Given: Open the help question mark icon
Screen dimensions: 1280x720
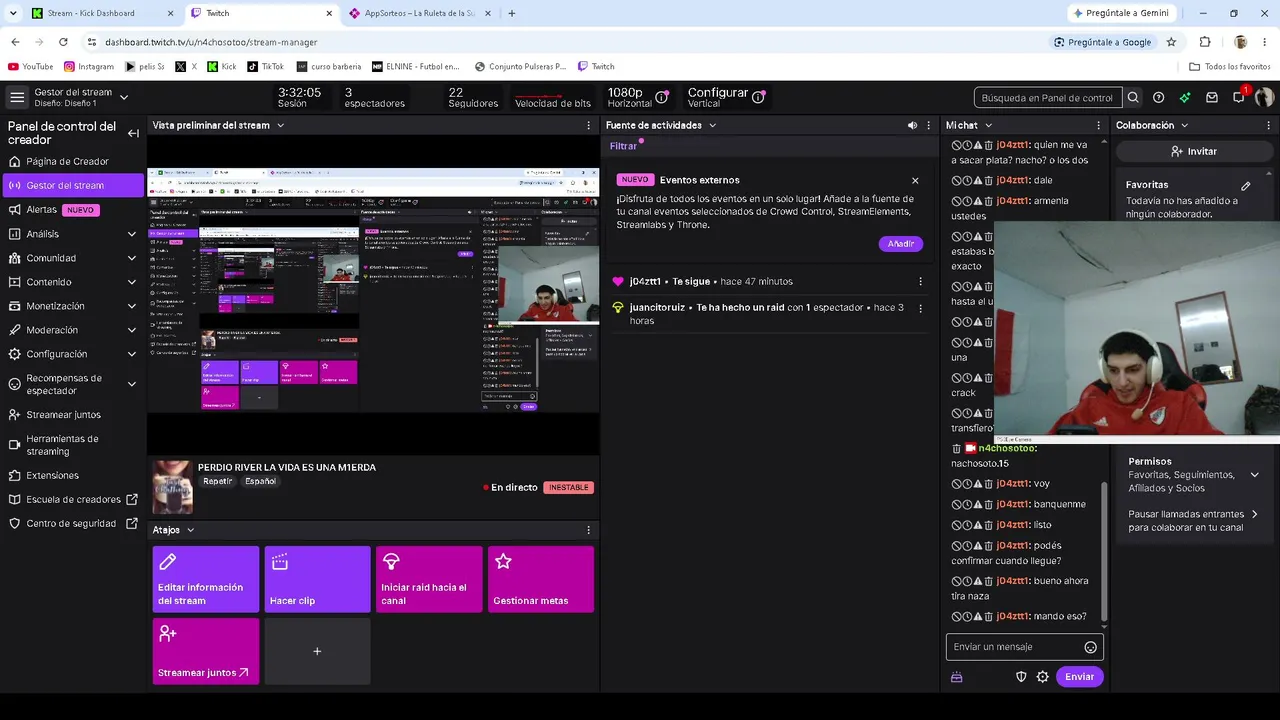Looking at the screenshot, I should [1158, 98].
